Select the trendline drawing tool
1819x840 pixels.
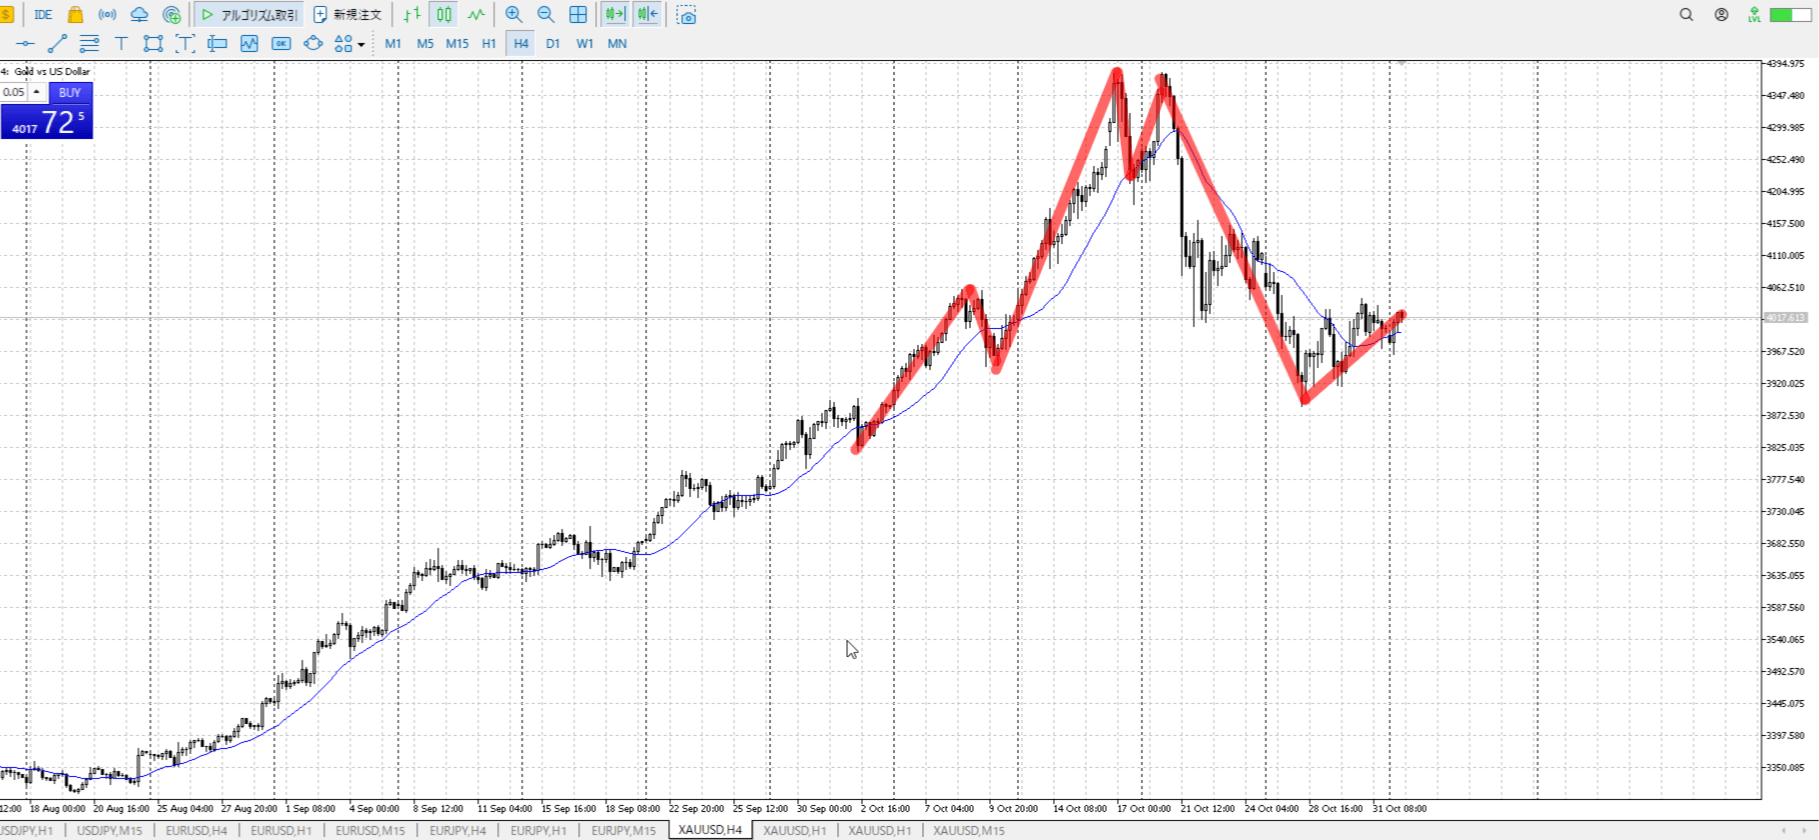(57, 44)
